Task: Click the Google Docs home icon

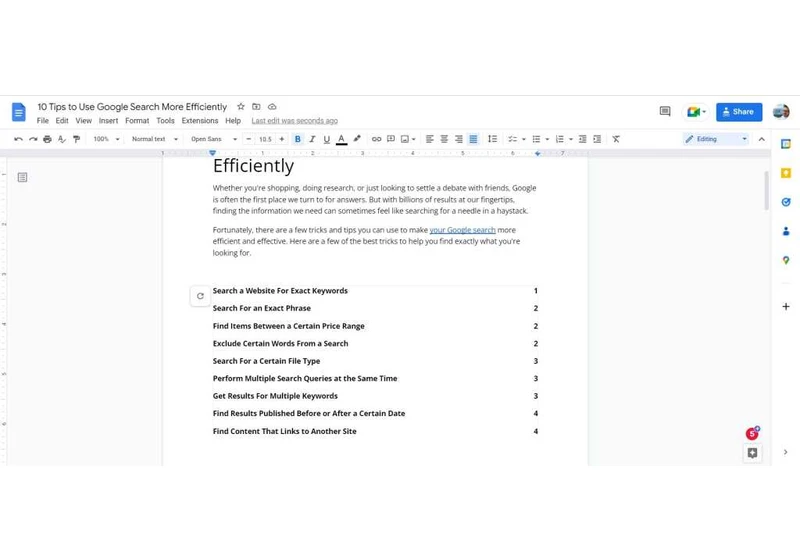Action: coord(18,112)
